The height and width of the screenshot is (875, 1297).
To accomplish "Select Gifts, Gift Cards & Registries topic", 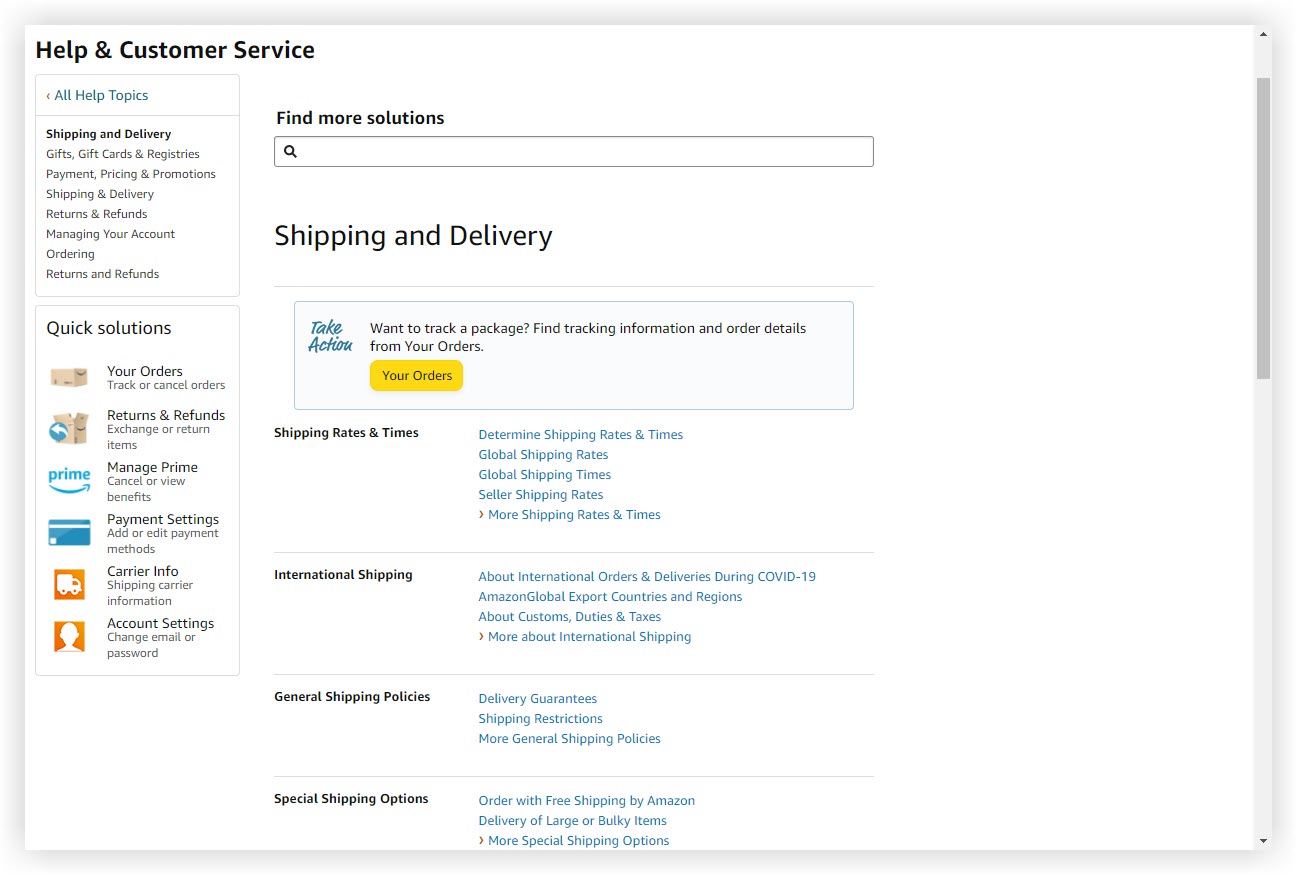I will (x=123, y=154).
